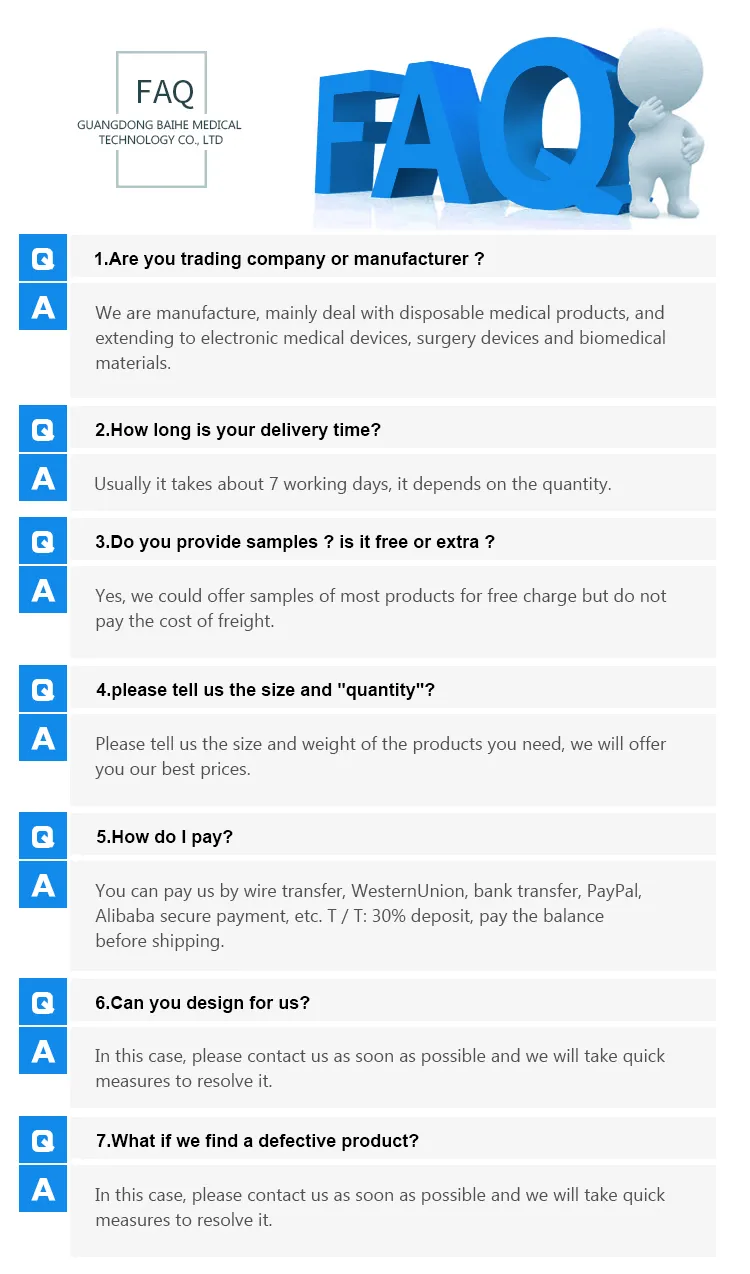
Task: Click "What if we find a defective product?" heading
Action: tap(257, 1140)
